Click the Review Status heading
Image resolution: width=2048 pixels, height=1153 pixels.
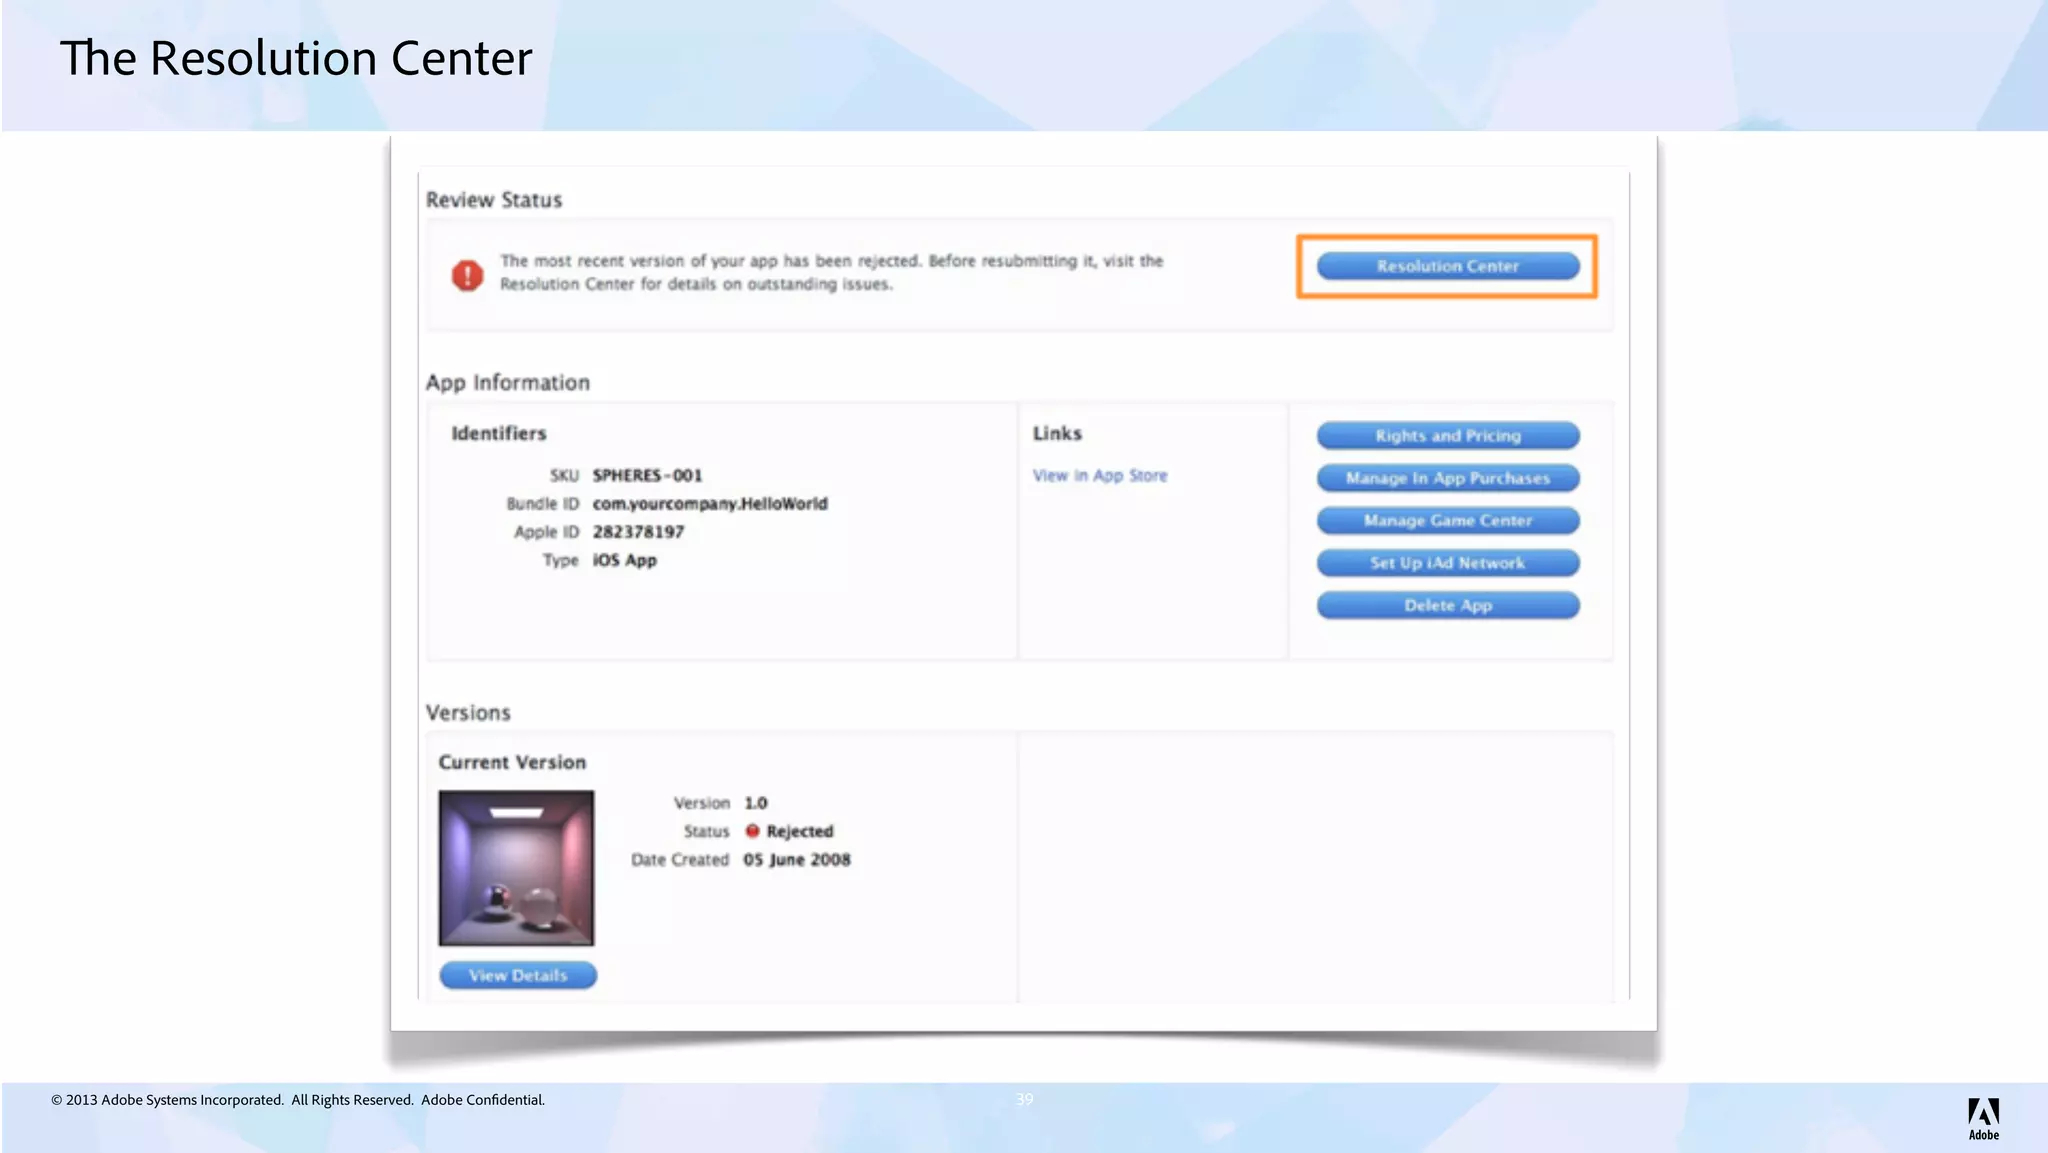pyautogui.click(x=494, y=200)
